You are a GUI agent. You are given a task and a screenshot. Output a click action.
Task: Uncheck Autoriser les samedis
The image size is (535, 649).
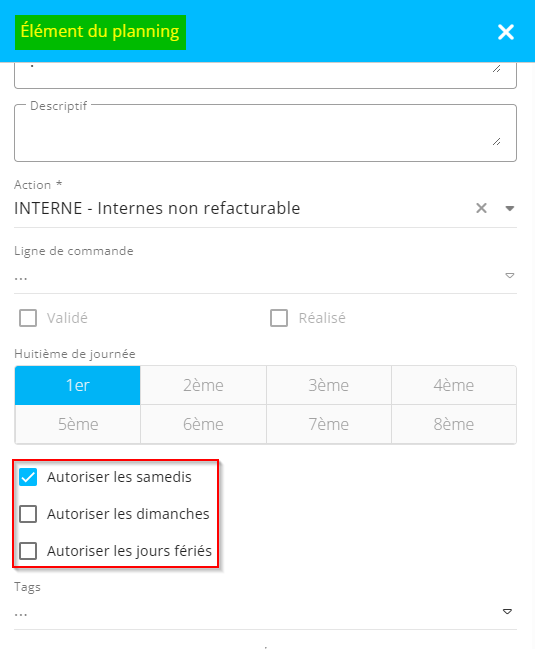28,477
